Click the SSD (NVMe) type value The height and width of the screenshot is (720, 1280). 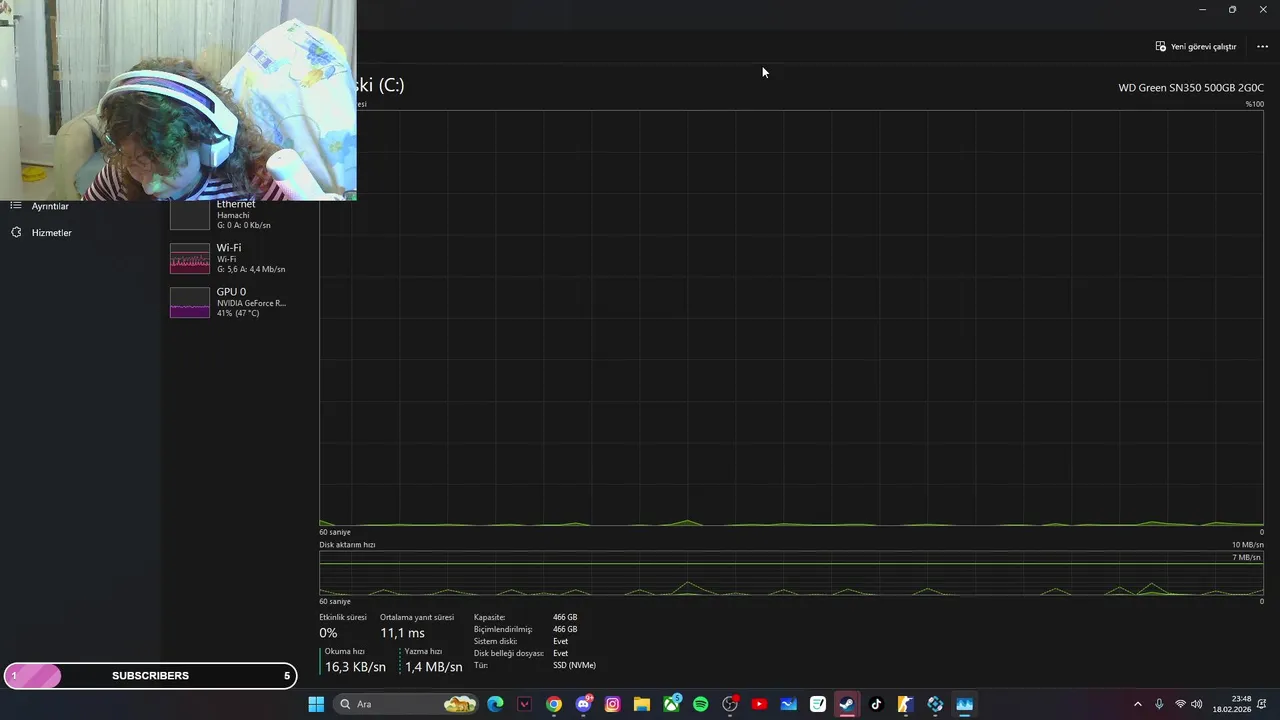pos(574,665)
